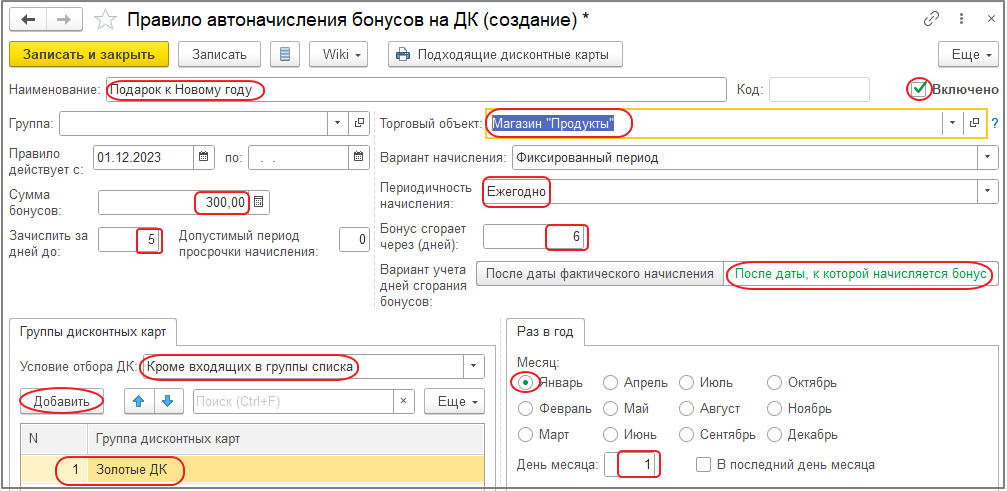Click the forward navigation arrow
This screenshot has width=1007, height=491.
pos(63,19)
